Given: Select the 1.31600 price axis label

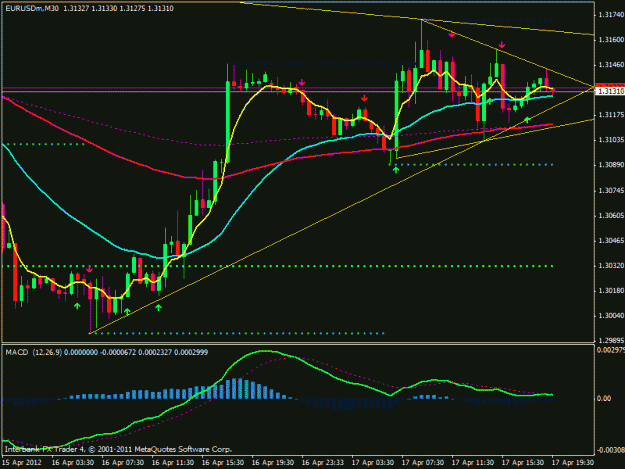Looking at the screenshot, I should point(611,40).
